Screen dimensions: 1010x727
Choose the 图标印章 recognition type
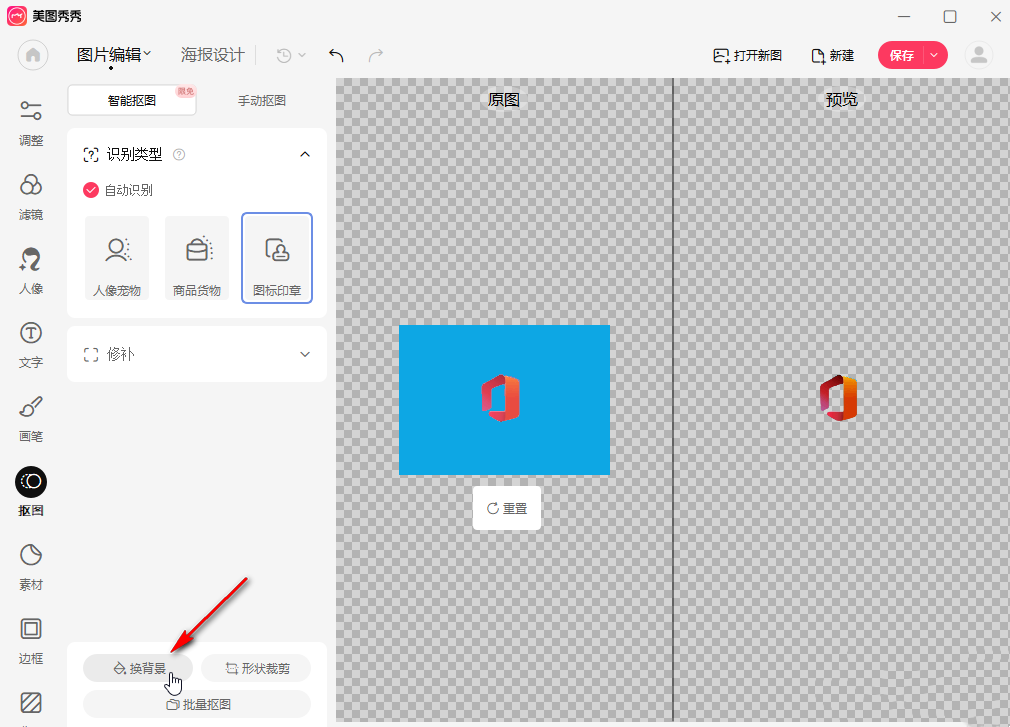point(277,258)
